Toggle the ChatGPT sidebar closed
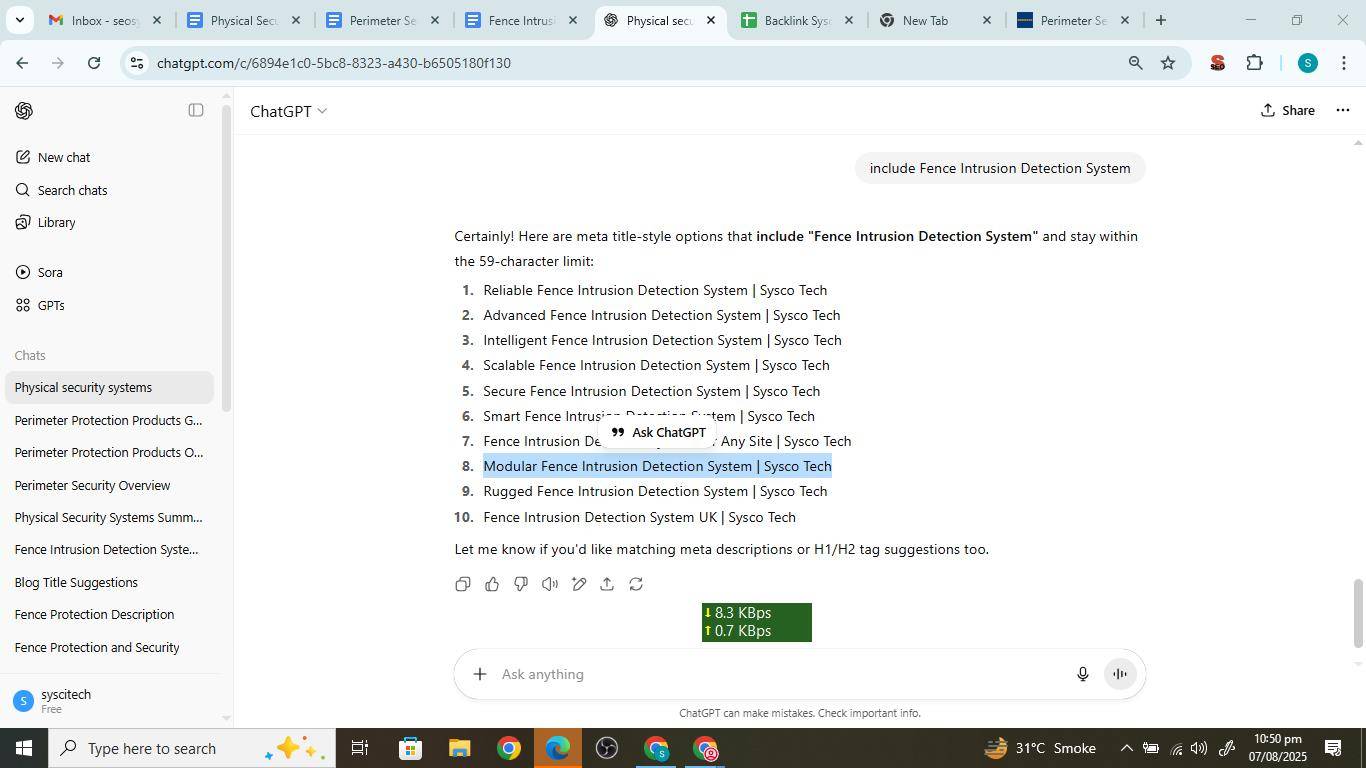The height and width of the screenshot is (768, 1366). (196, 110)
